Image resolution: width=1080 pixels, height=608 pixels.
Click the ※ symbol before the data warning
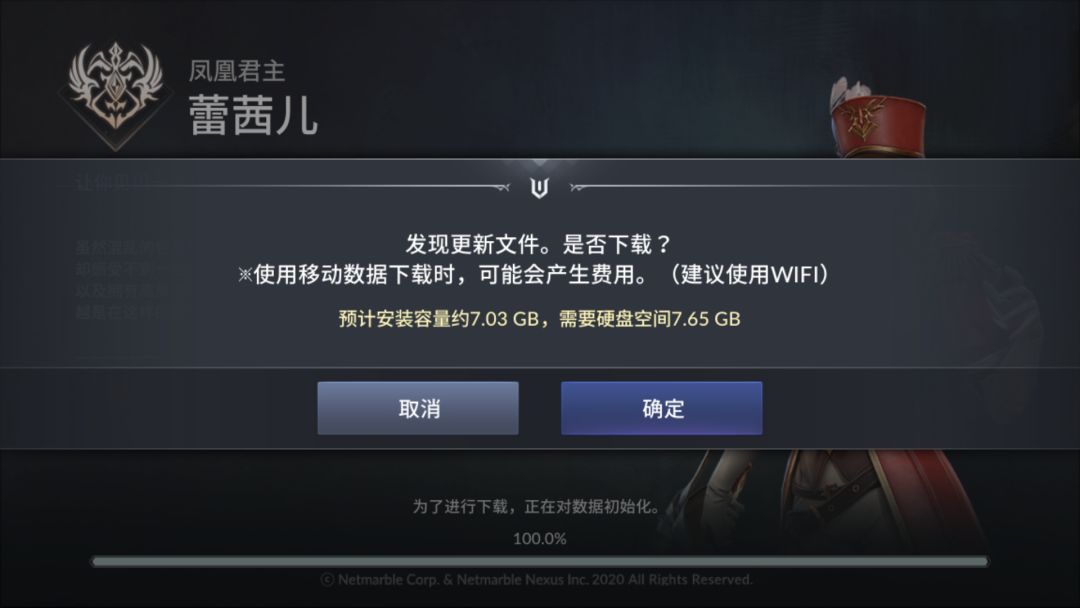tap(245, 275)
